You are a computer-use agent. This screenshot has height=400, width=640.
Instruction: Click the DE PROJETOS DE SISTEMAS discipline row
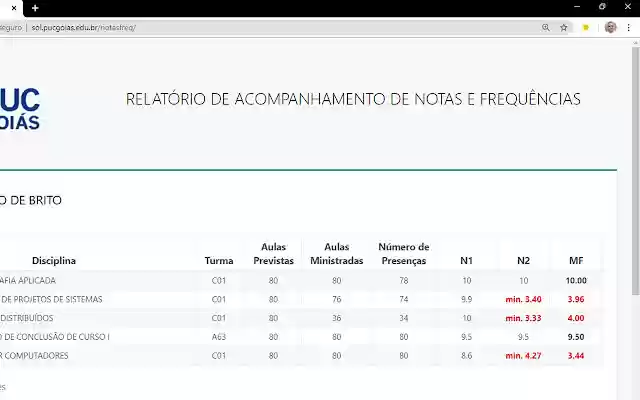51,299
